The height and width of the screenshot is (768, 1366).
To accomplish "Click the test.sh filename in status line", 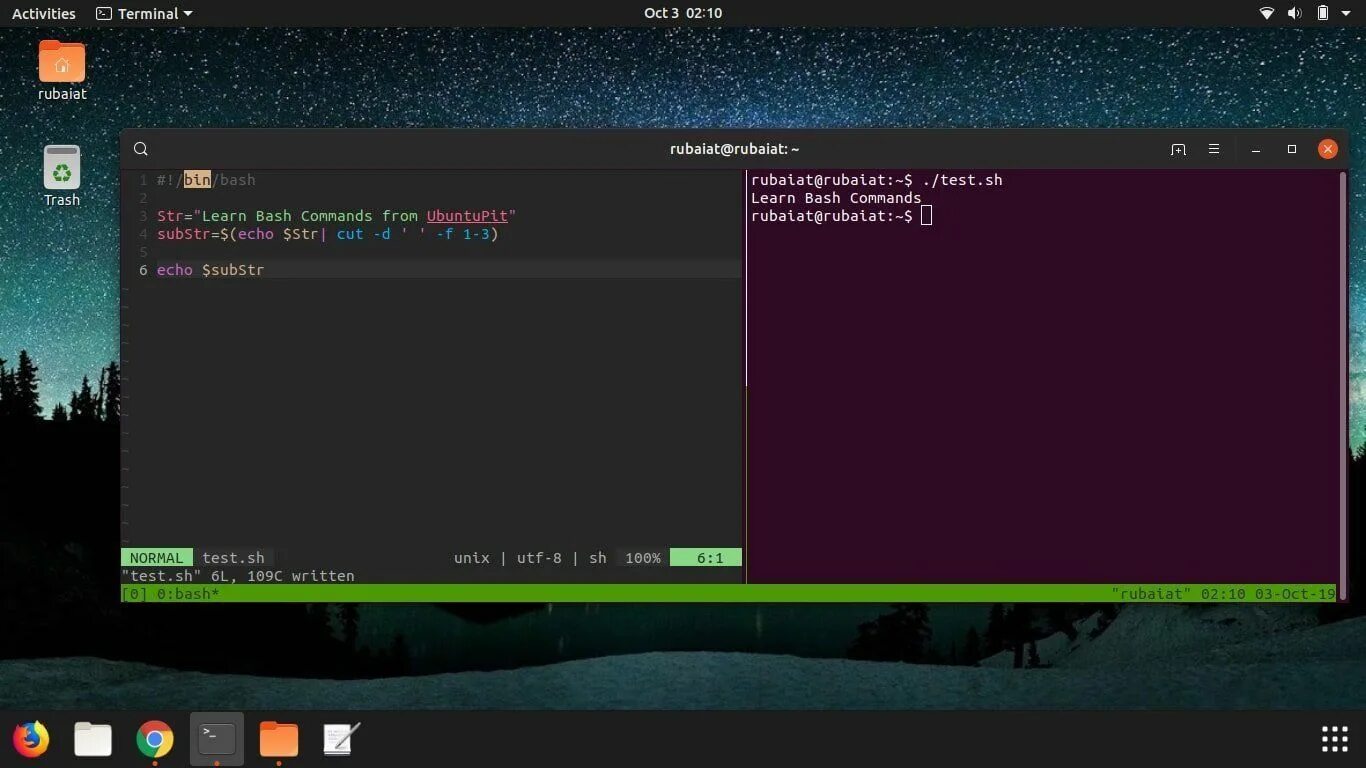I will click(x=233, y=558).
